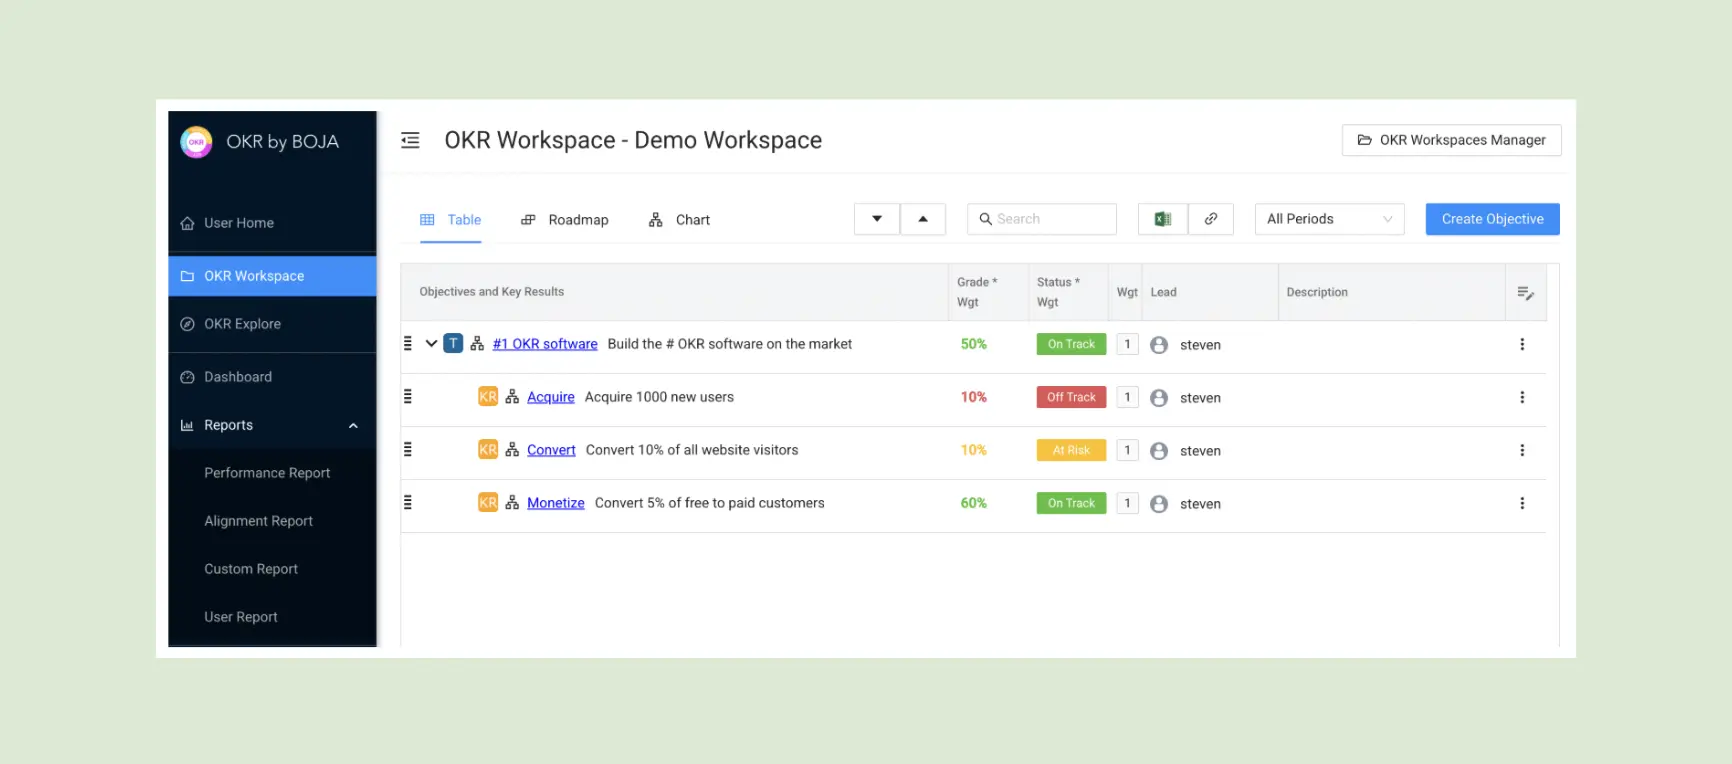Open the Monetize key result link
The width and height of the screenshot is (1732, 764).
pos(556,503)
